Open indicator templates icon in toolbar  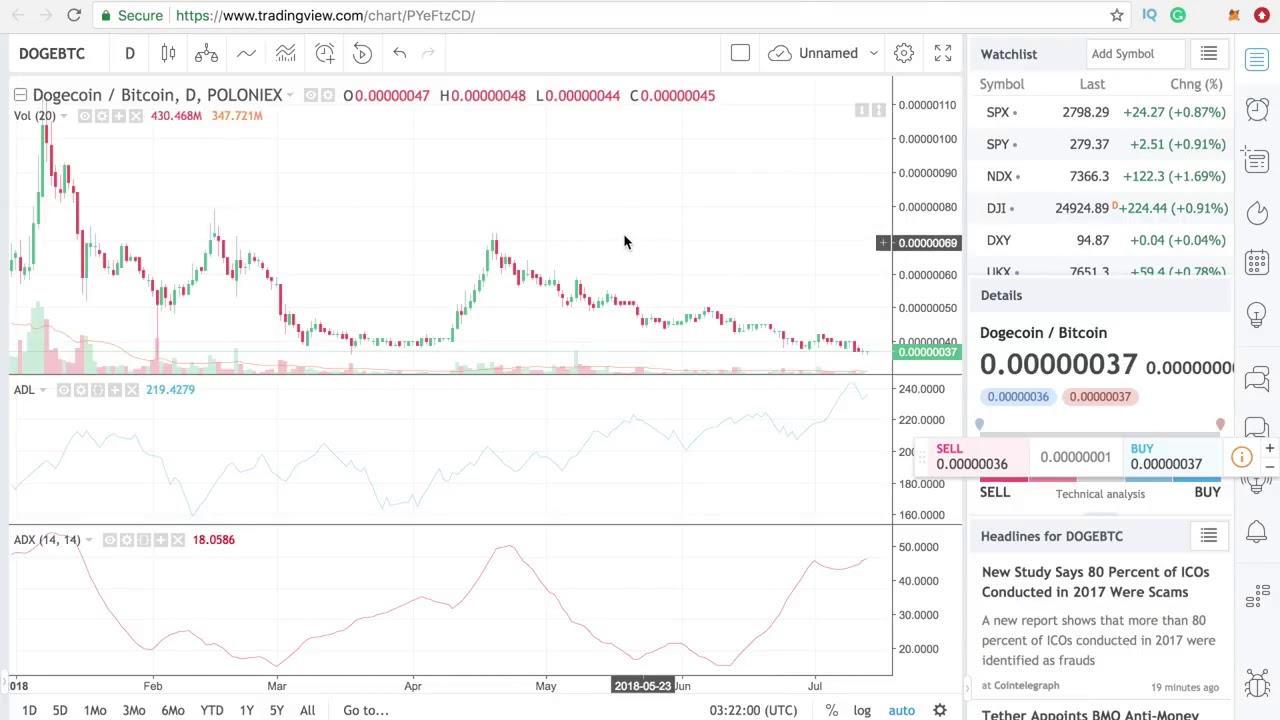pos(285,53)
